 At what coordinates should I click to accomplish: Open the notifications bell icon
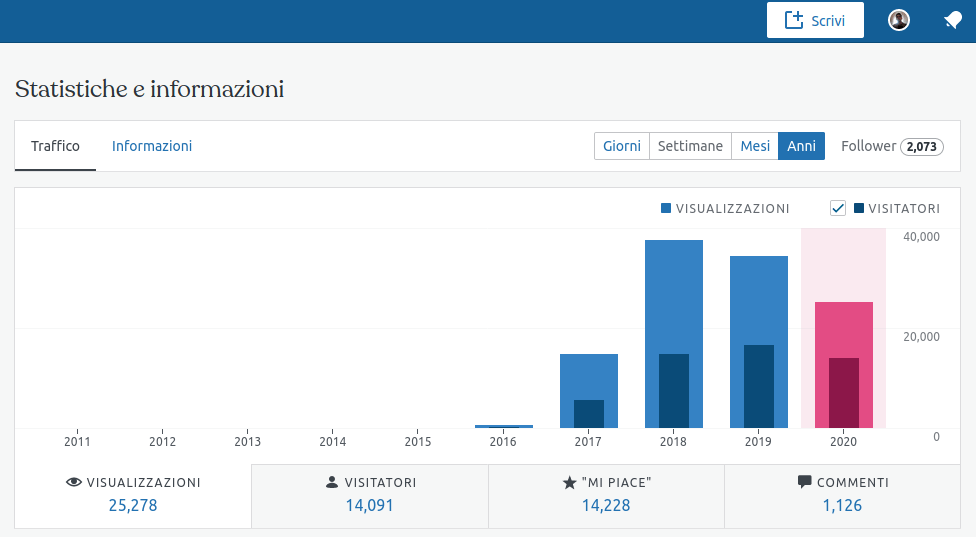pyautogui.click(x=953, y=20)
